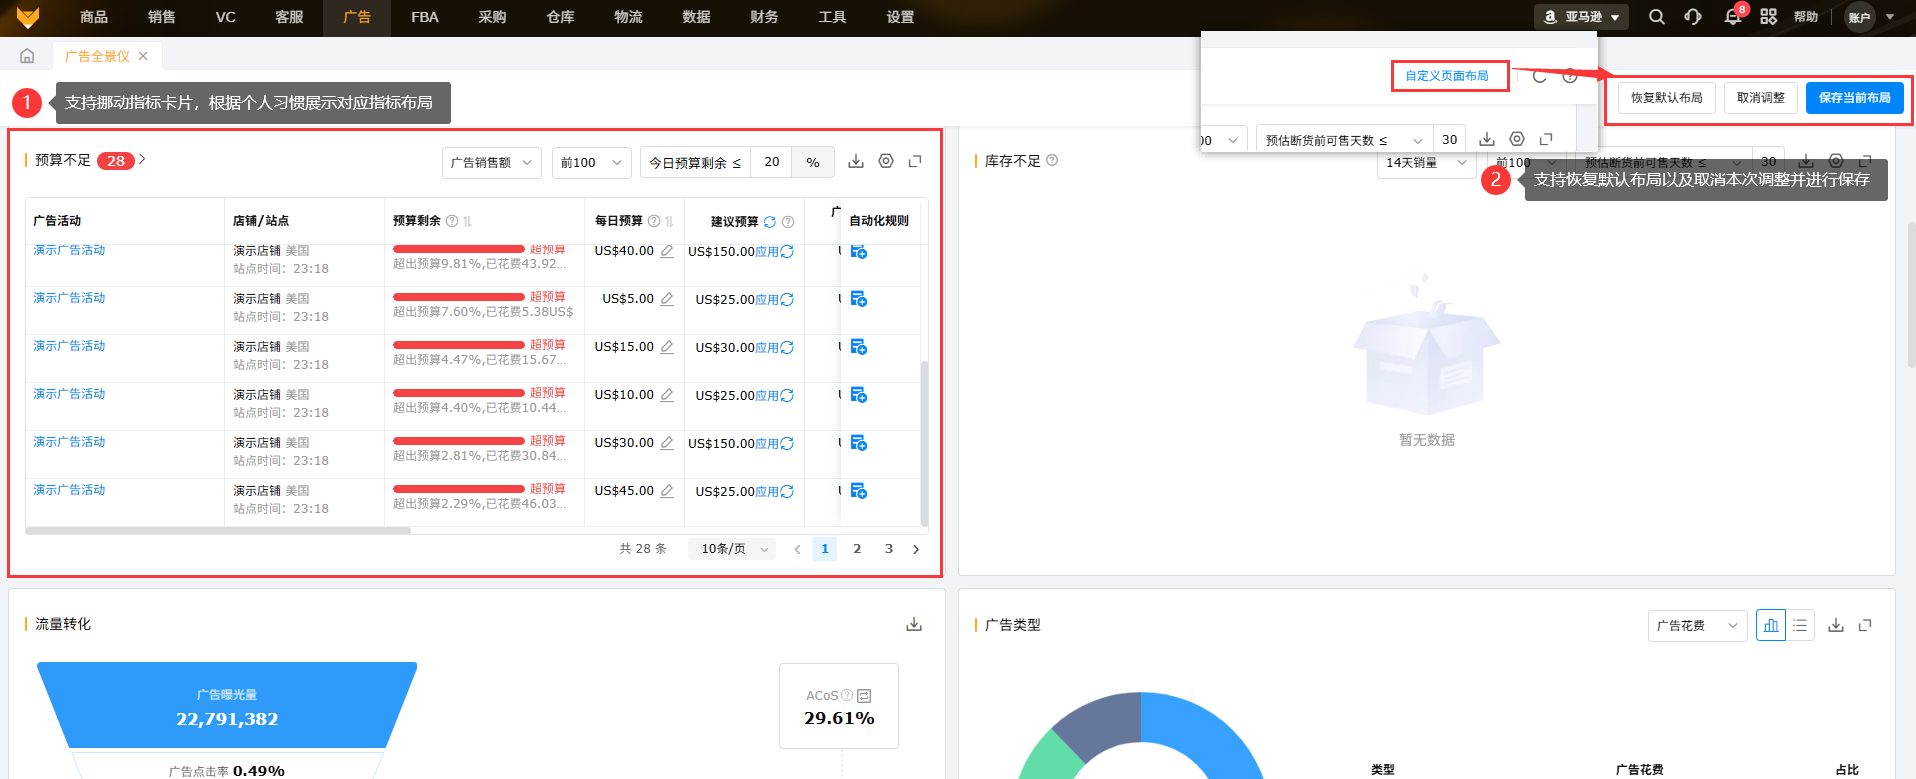1916x779 pixels.
Task: Sort by the 预算剩余 column
Action: pos(467,221)
